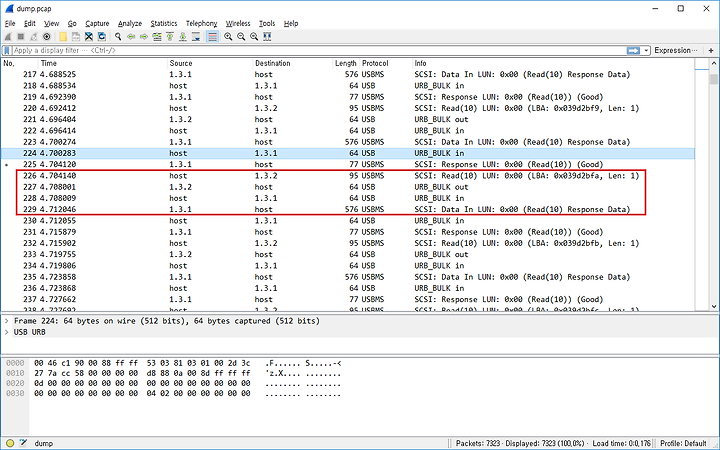Sort by the Protocol column header
Viewport: 720px width, 450px height.
coord(386,63)
